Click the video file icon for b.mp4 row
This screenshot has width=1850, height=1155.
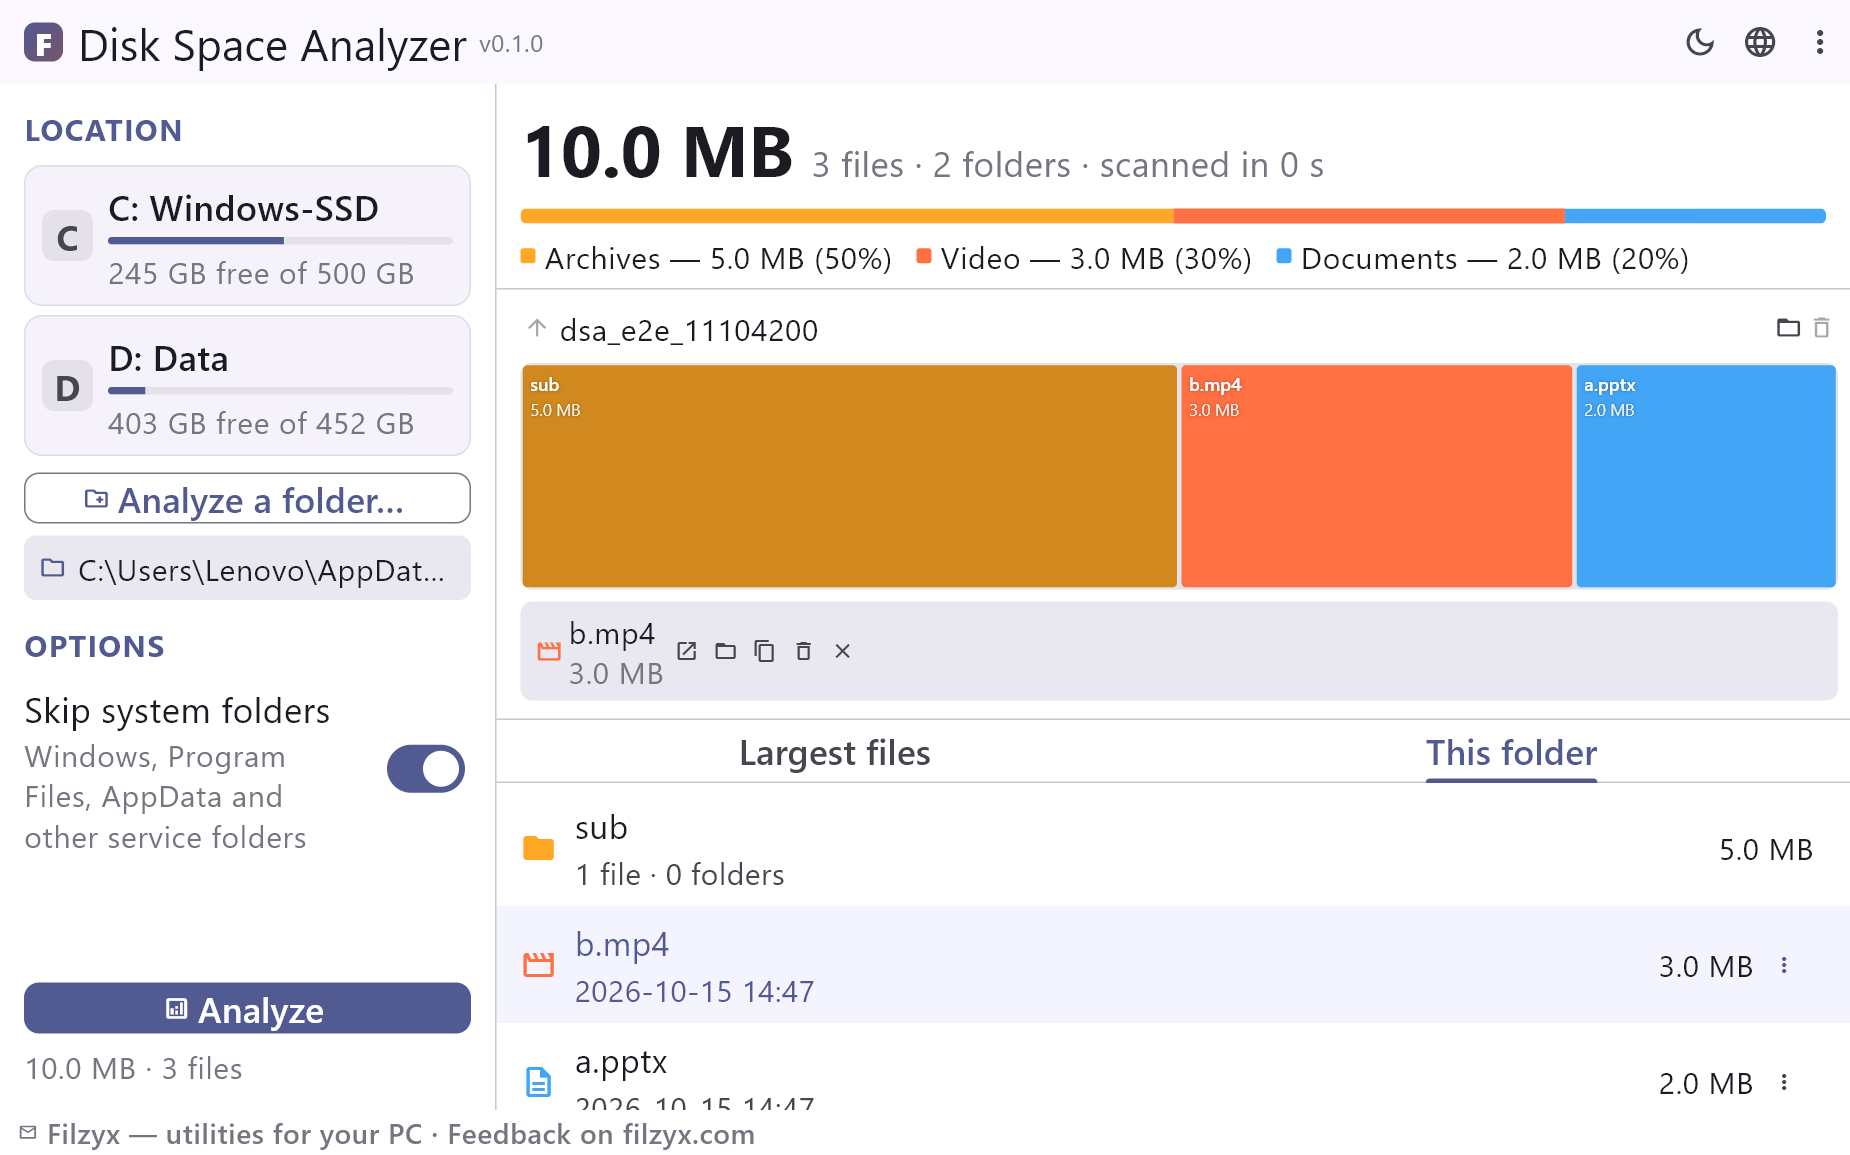point(539,965)
